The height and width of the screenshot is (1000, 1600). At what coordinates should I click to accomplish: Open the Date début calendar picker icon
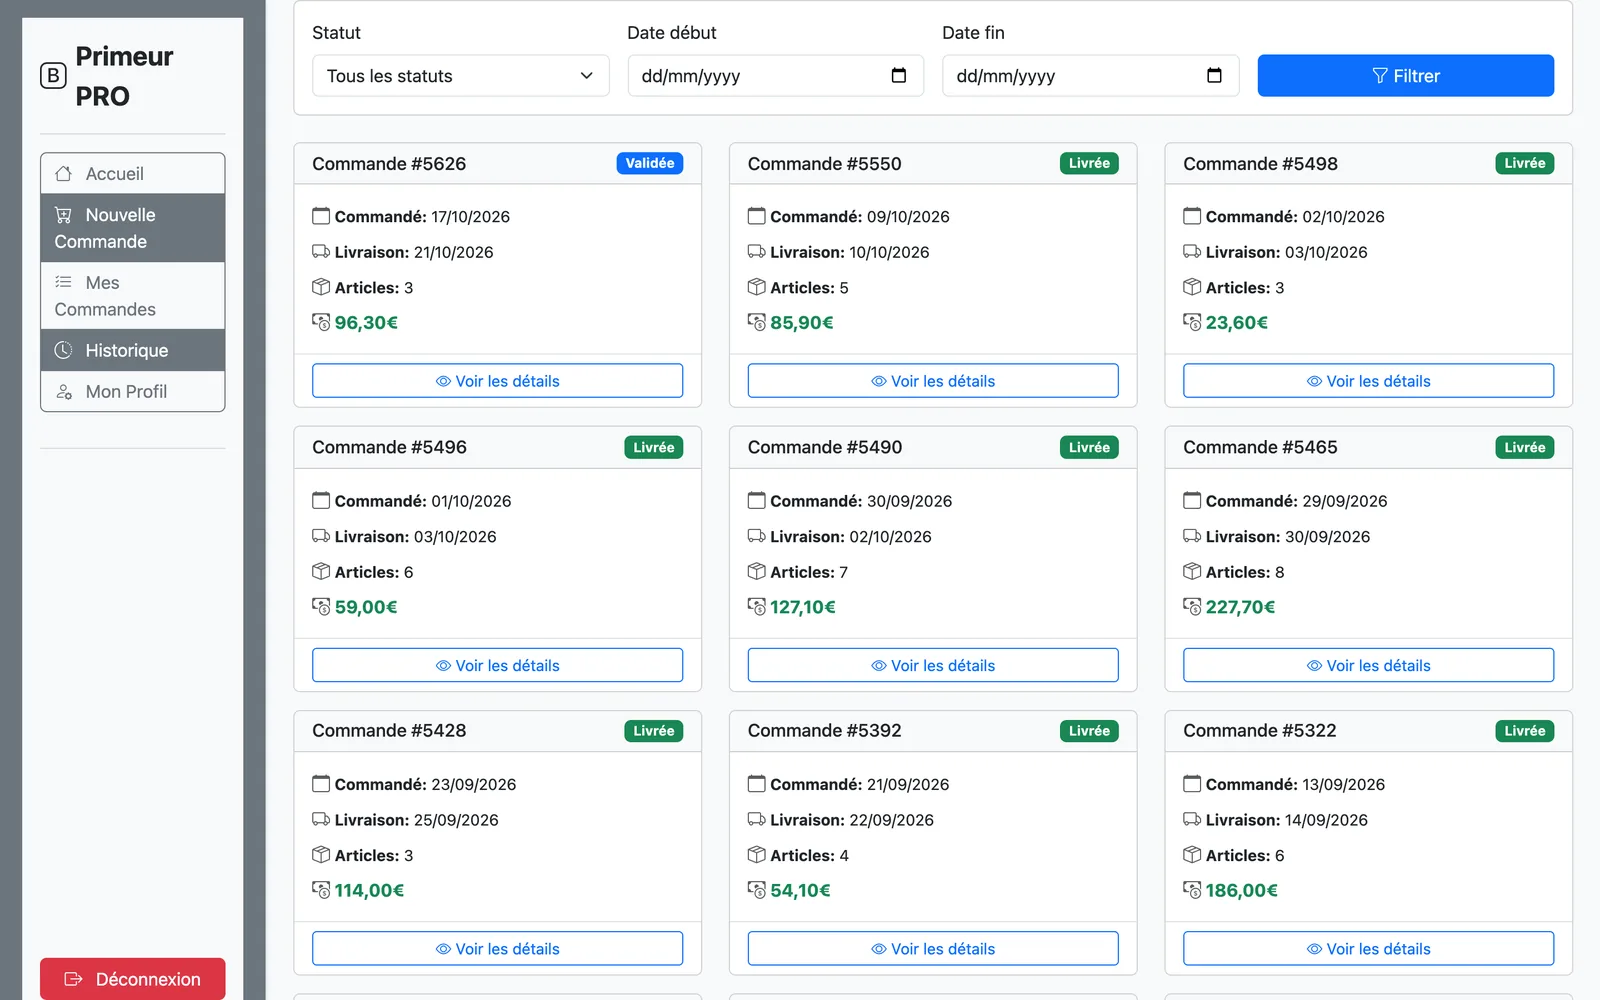[898, 75]
